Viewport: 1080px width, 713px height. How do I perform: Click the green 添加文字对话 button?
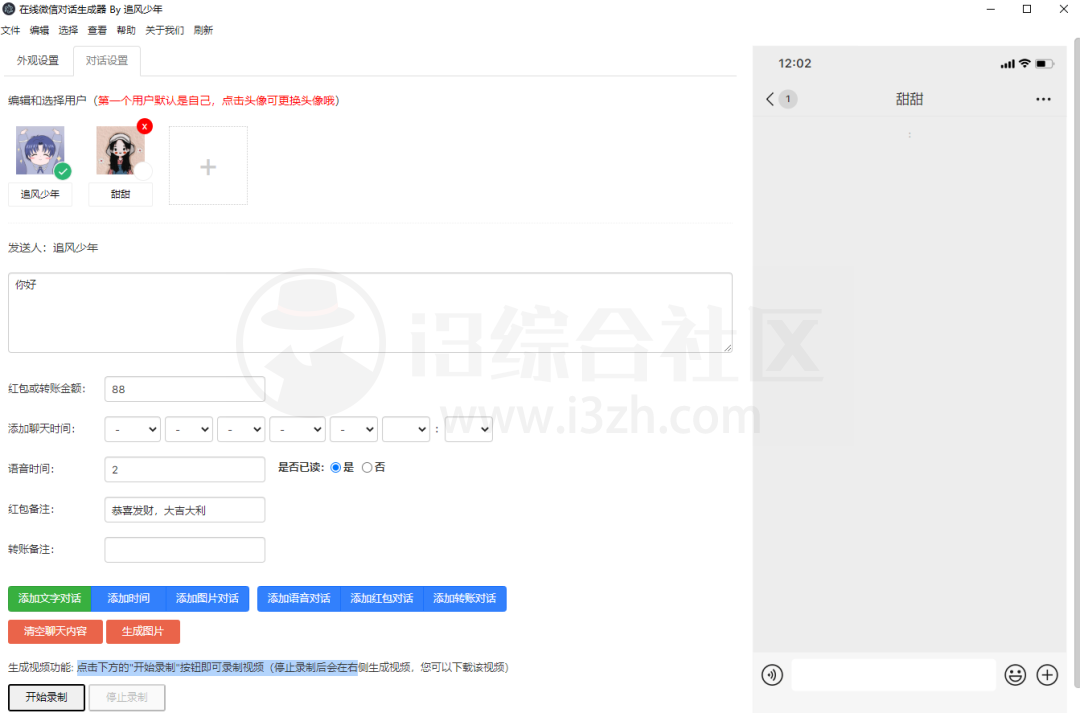[x=50, y=599]
